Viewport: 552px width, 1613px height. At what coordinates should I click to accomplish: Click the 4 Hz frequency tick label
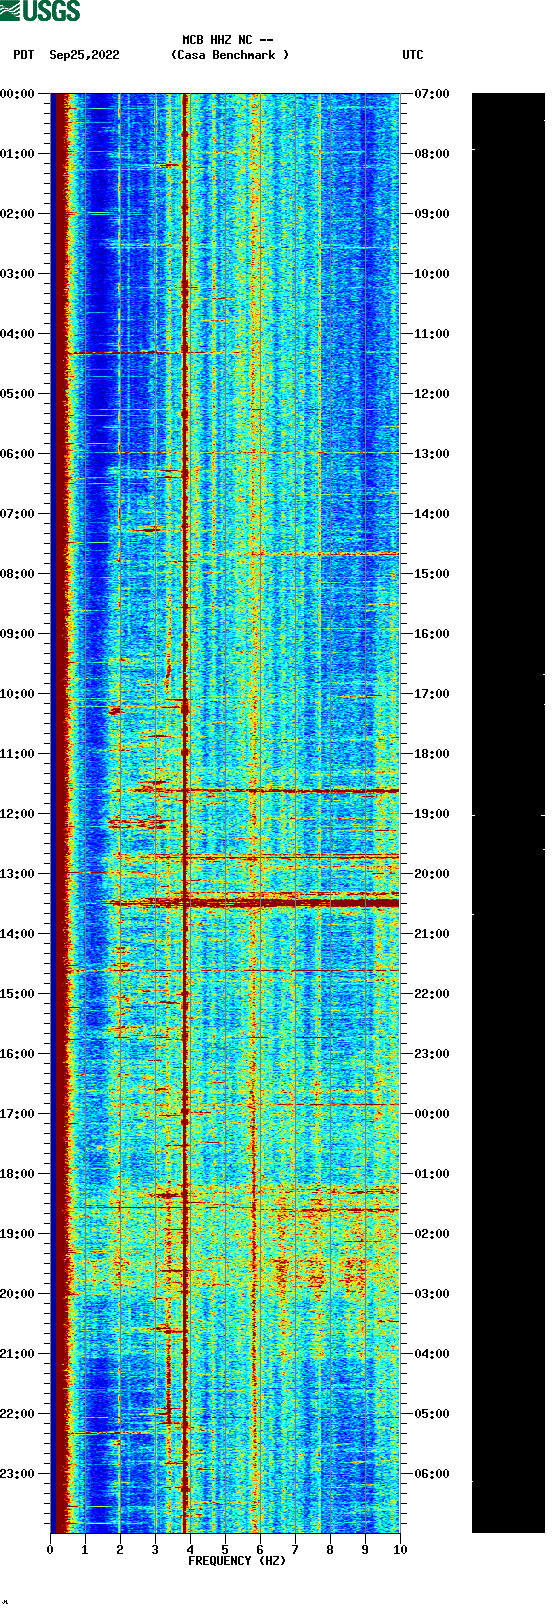(x=190, y=1550)
